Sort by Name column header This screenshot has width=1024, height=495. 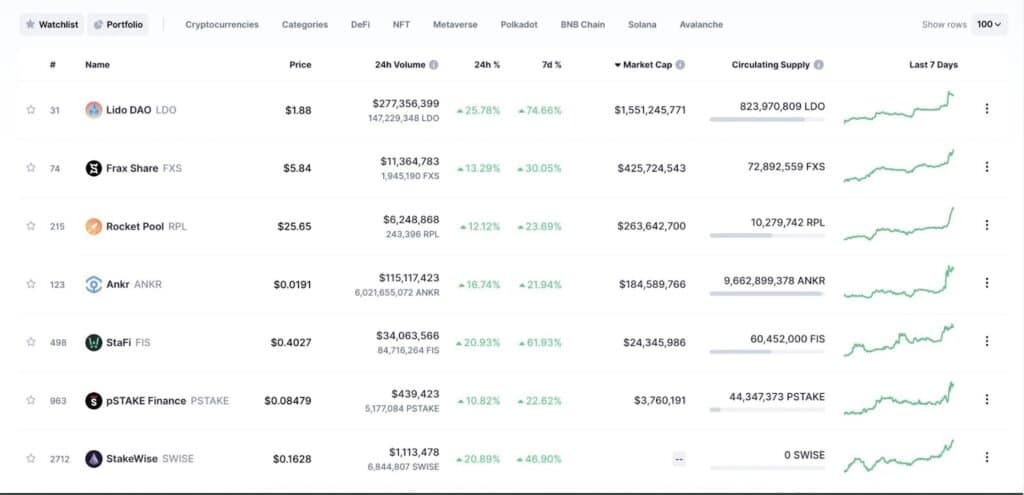point(97,65)
